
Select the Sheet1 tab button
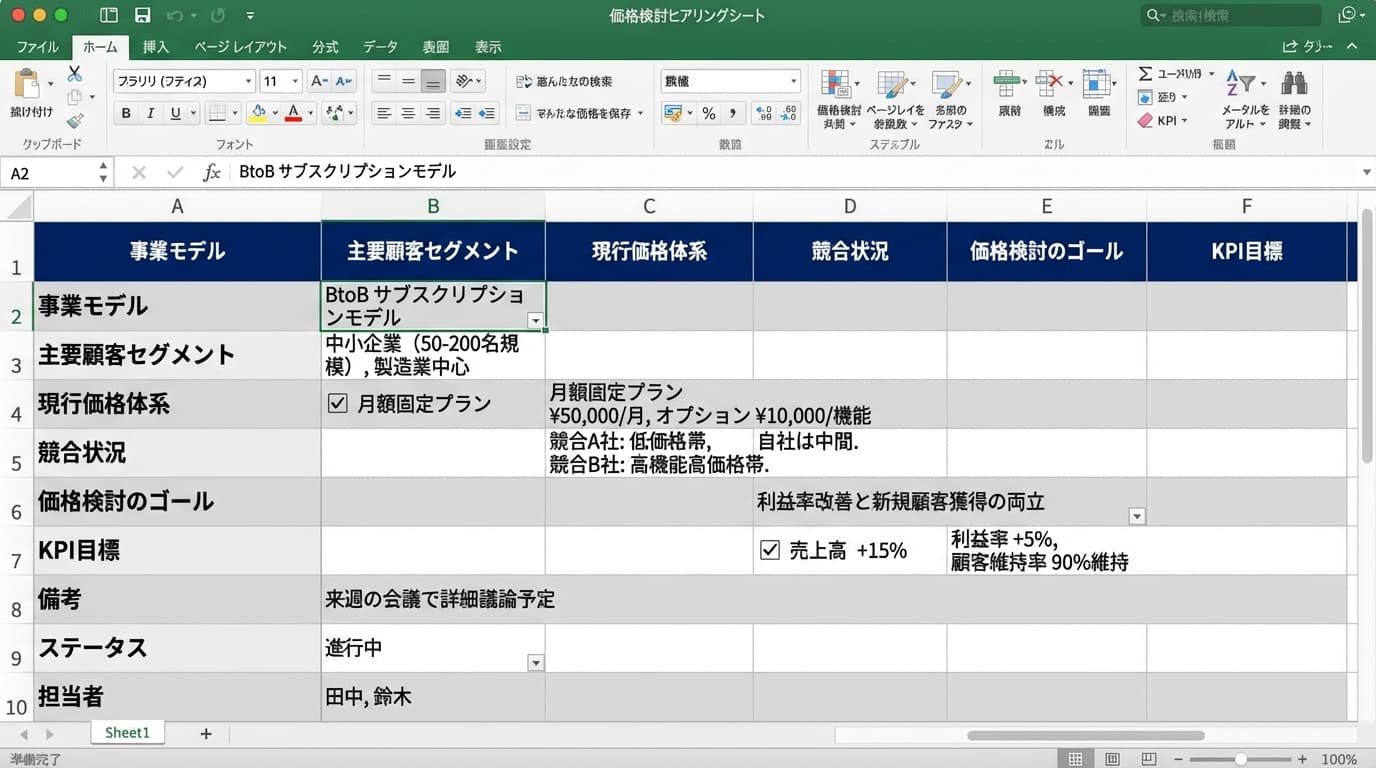[127, 733]
